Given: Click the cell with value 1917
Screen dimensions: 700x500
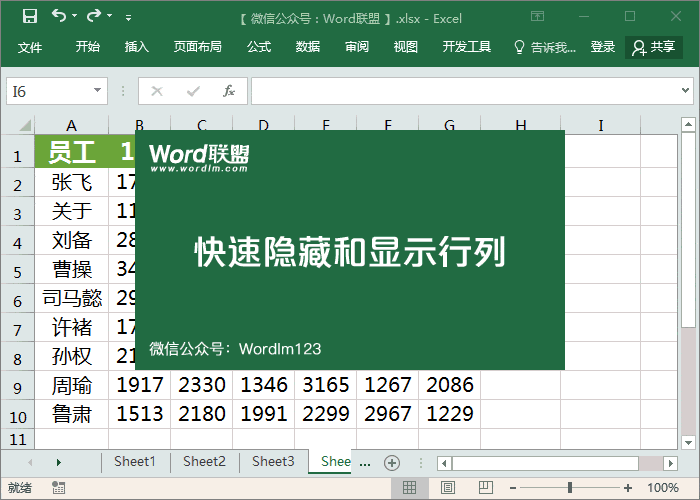Looking at the screenshot, I should click(x=139, y=385).
